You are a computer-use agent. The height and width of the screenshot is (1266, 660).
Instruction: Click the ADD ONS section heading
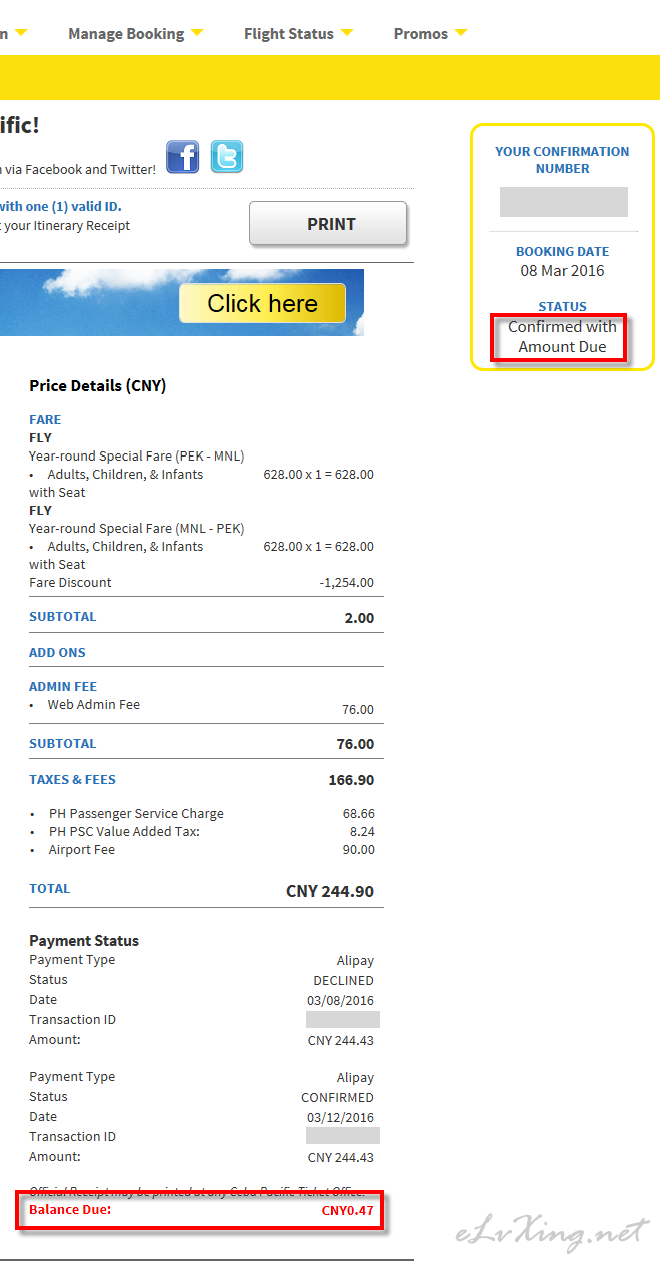pos(57,652)
